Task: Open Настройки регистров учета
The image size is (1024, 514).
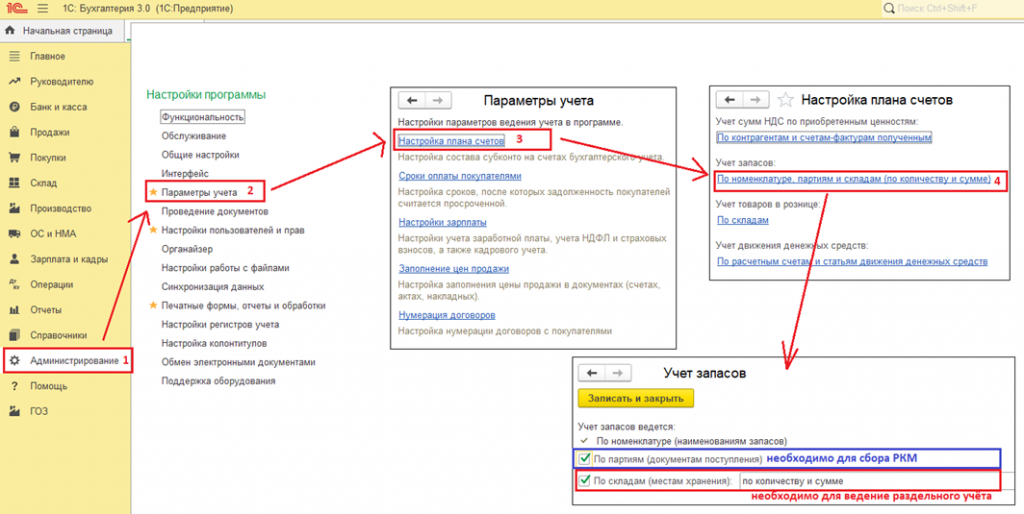Action: point(220,324)
